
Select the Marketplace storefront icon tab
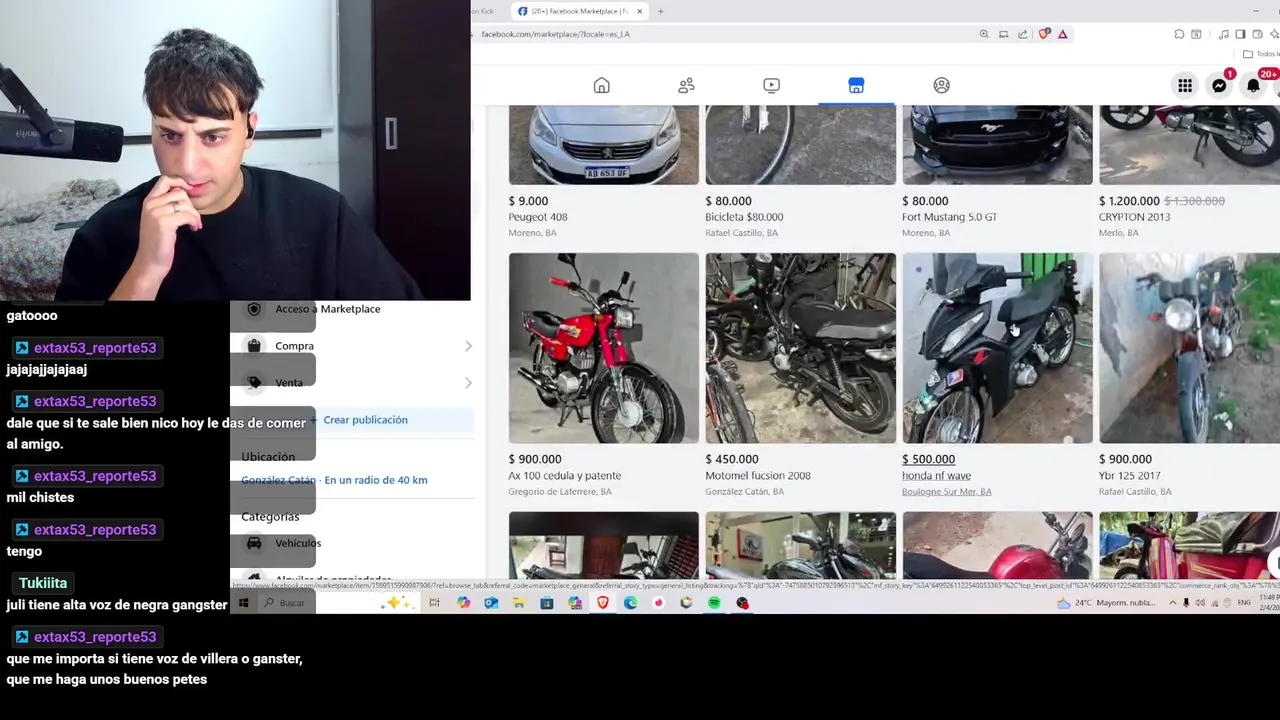(x=856, y=86)
